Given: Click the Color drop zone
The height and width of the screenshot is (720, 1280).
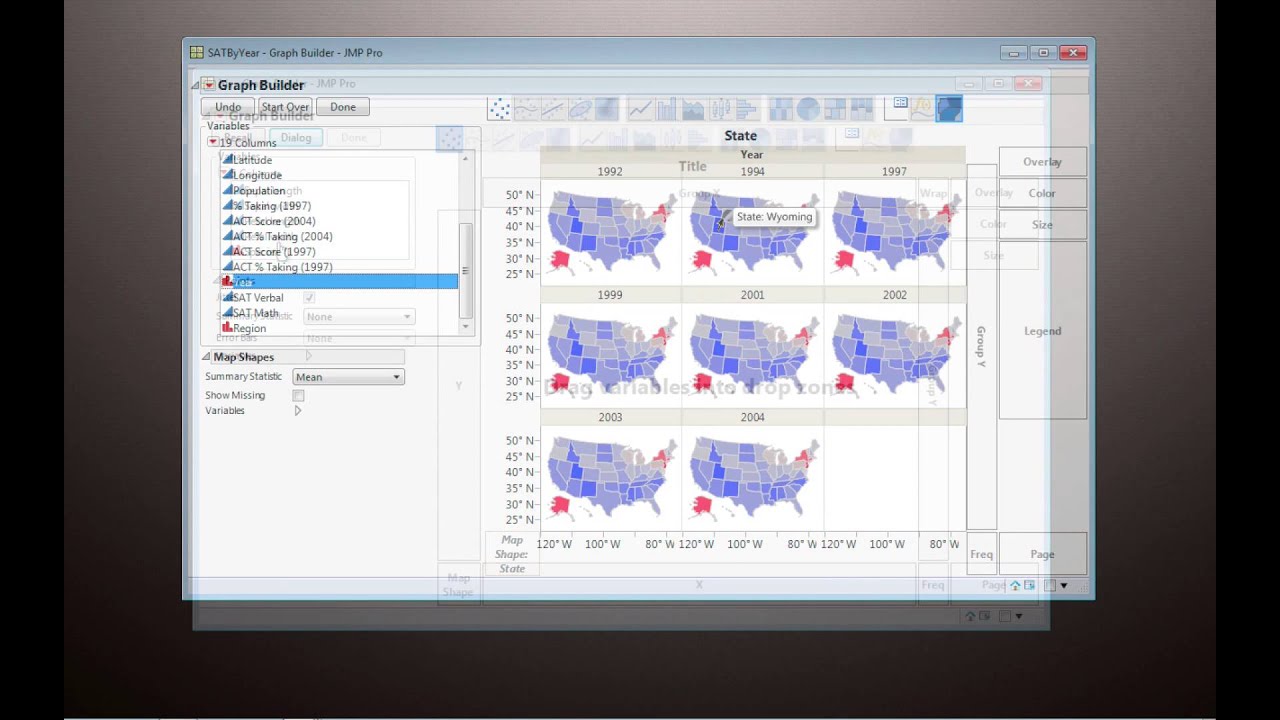Looking at the screenshot, I should click(x=1042, y=194).
